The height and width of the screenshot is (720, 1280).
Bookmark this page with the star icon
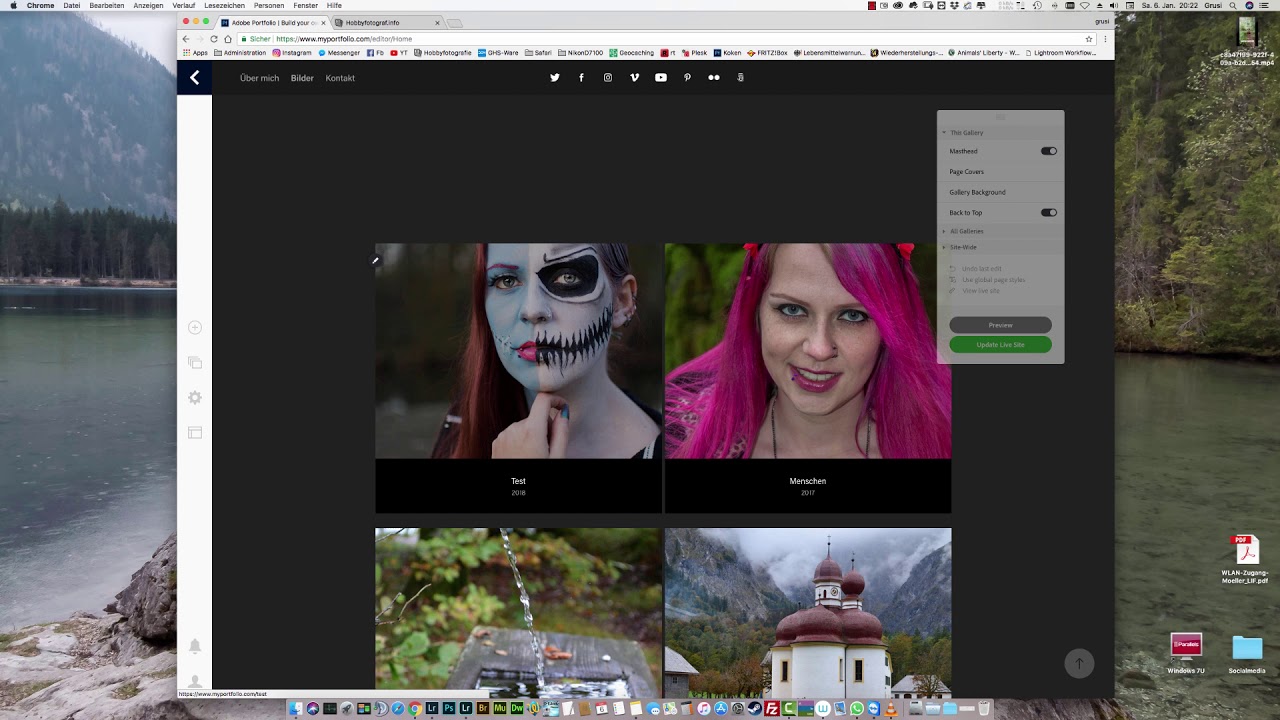1089,39
